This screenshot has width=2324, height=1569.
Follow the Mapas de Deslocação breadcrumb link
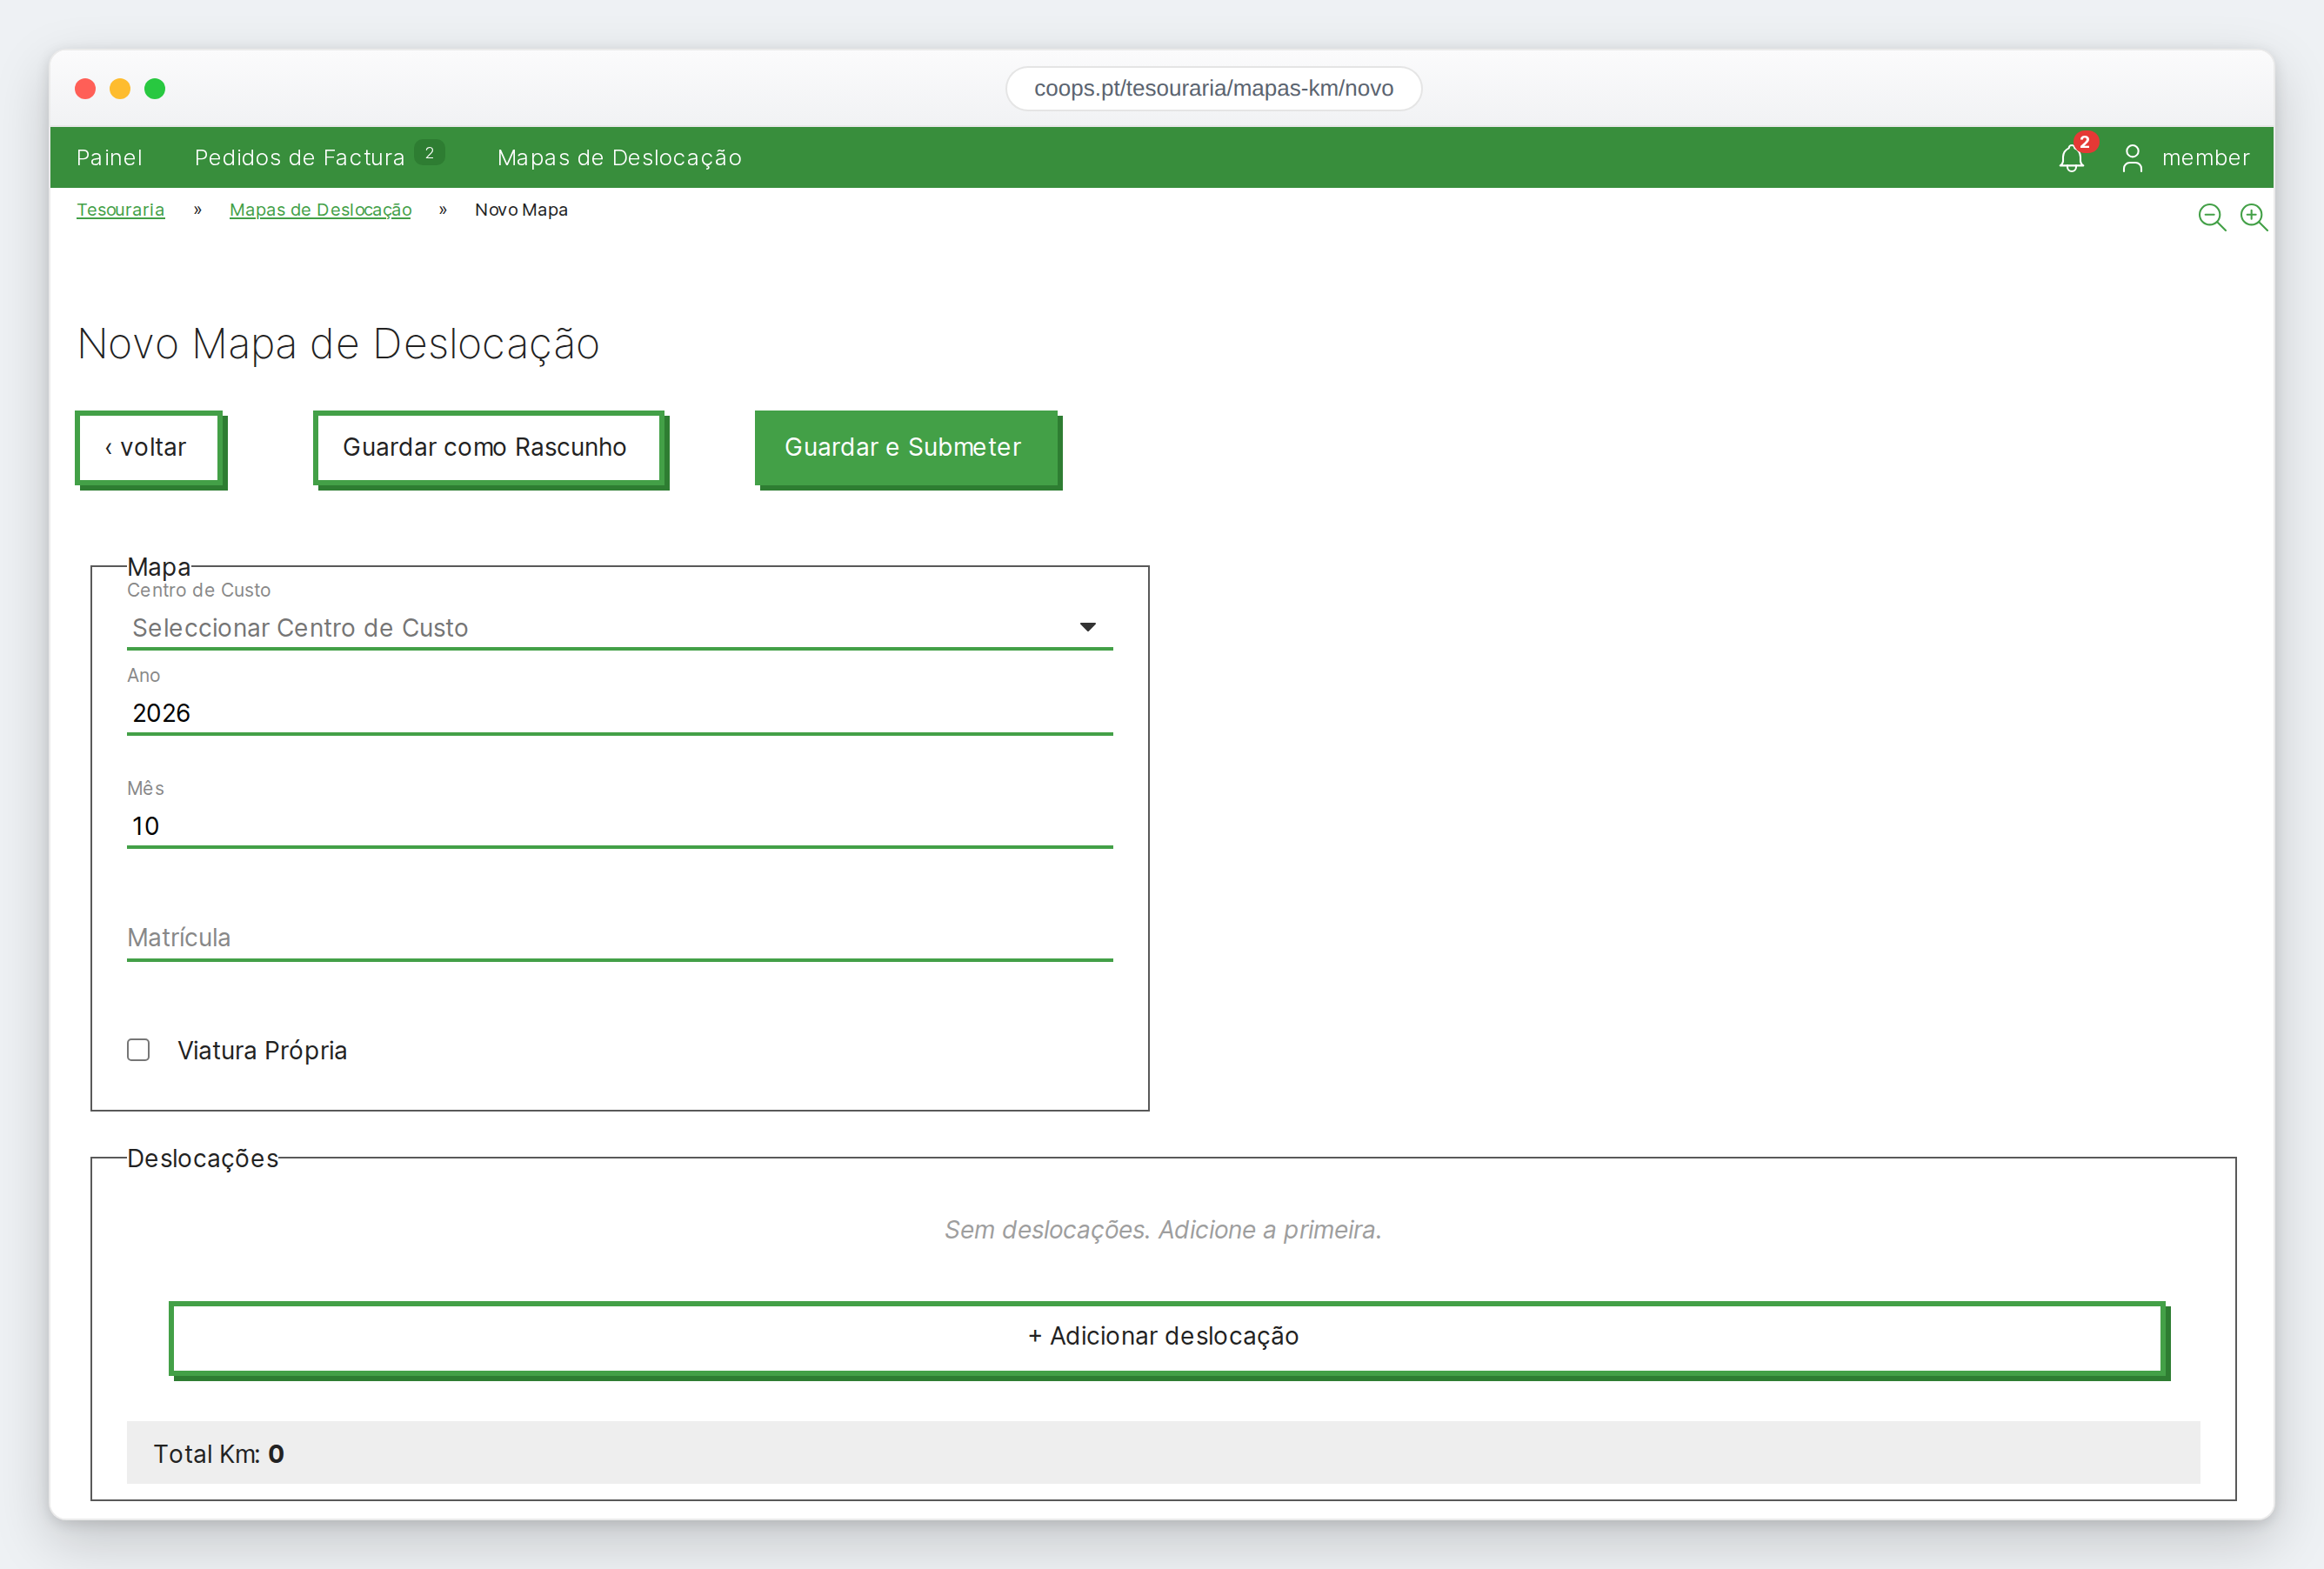point(320,209)
